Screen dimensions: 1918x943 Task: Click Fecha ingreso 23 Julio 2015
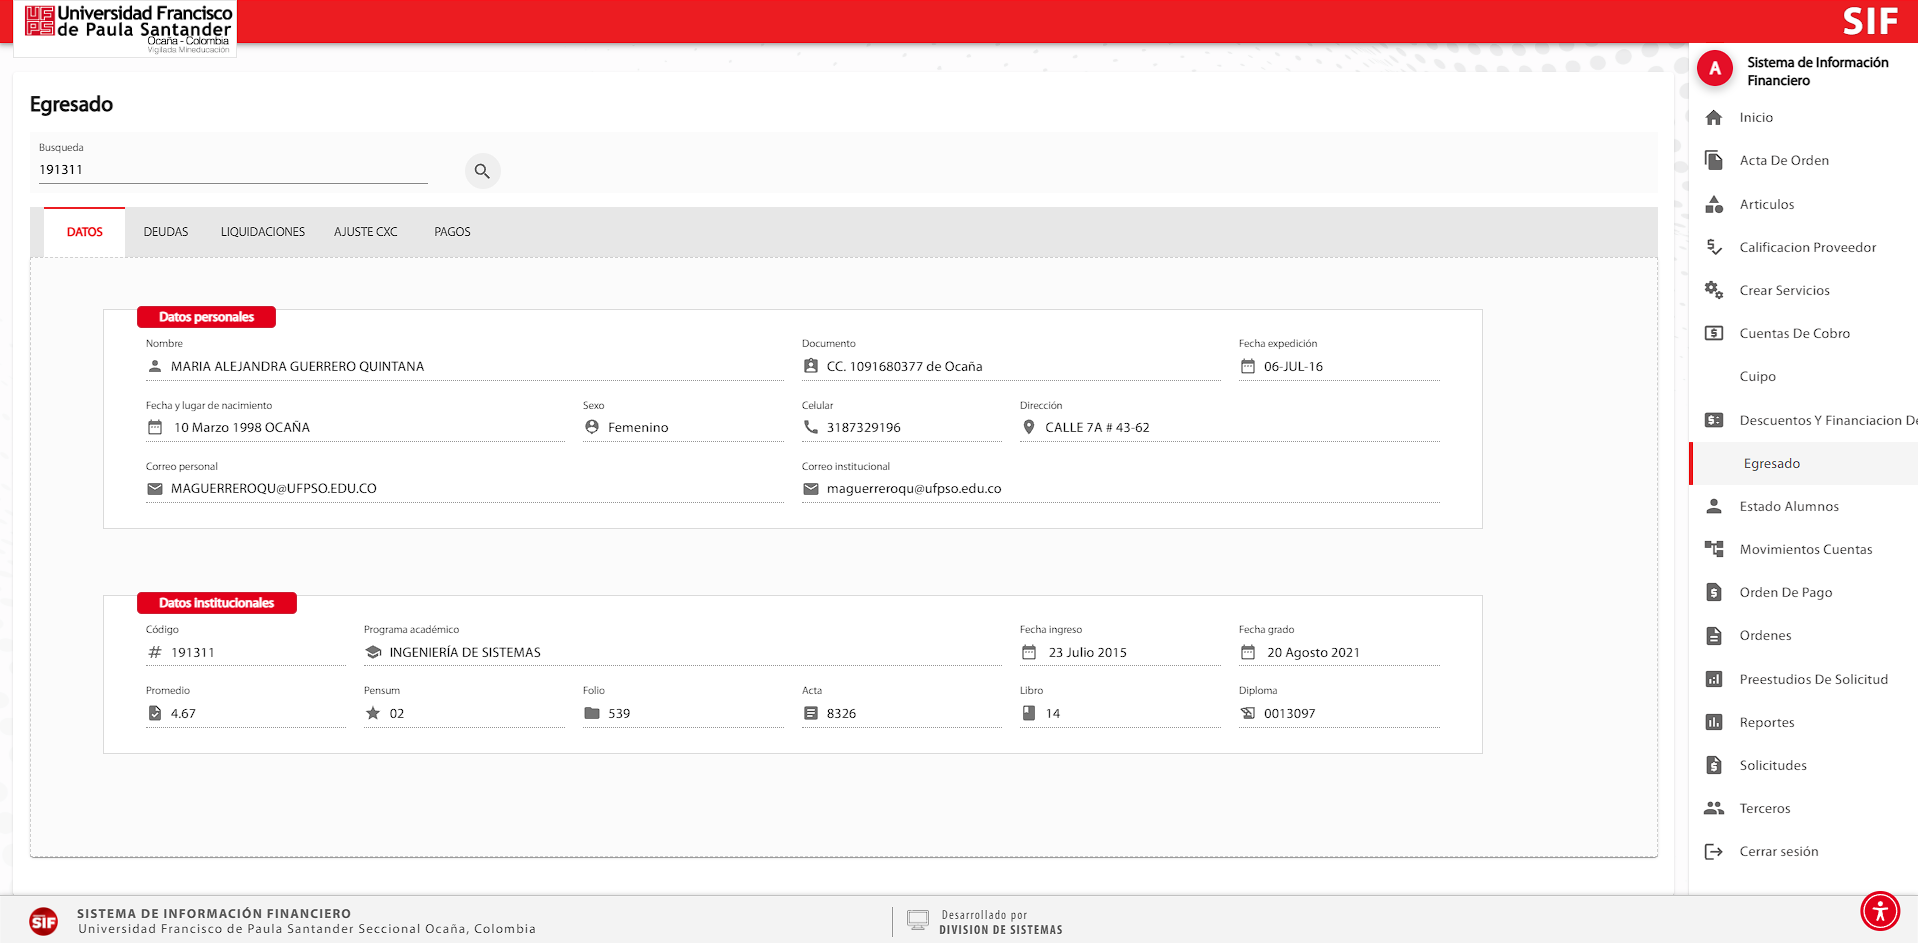point(1088,653)
